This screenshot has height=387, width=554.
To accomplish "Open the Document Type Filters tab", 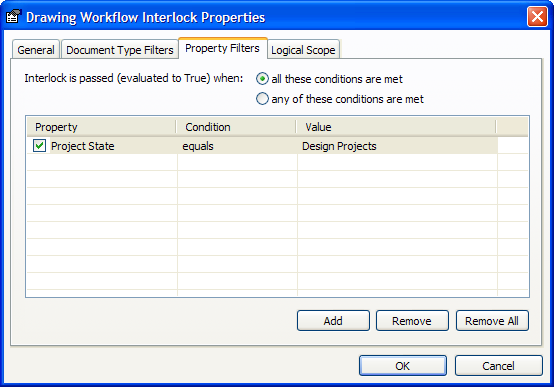I will pyautogui.click(x=120, y=50).
